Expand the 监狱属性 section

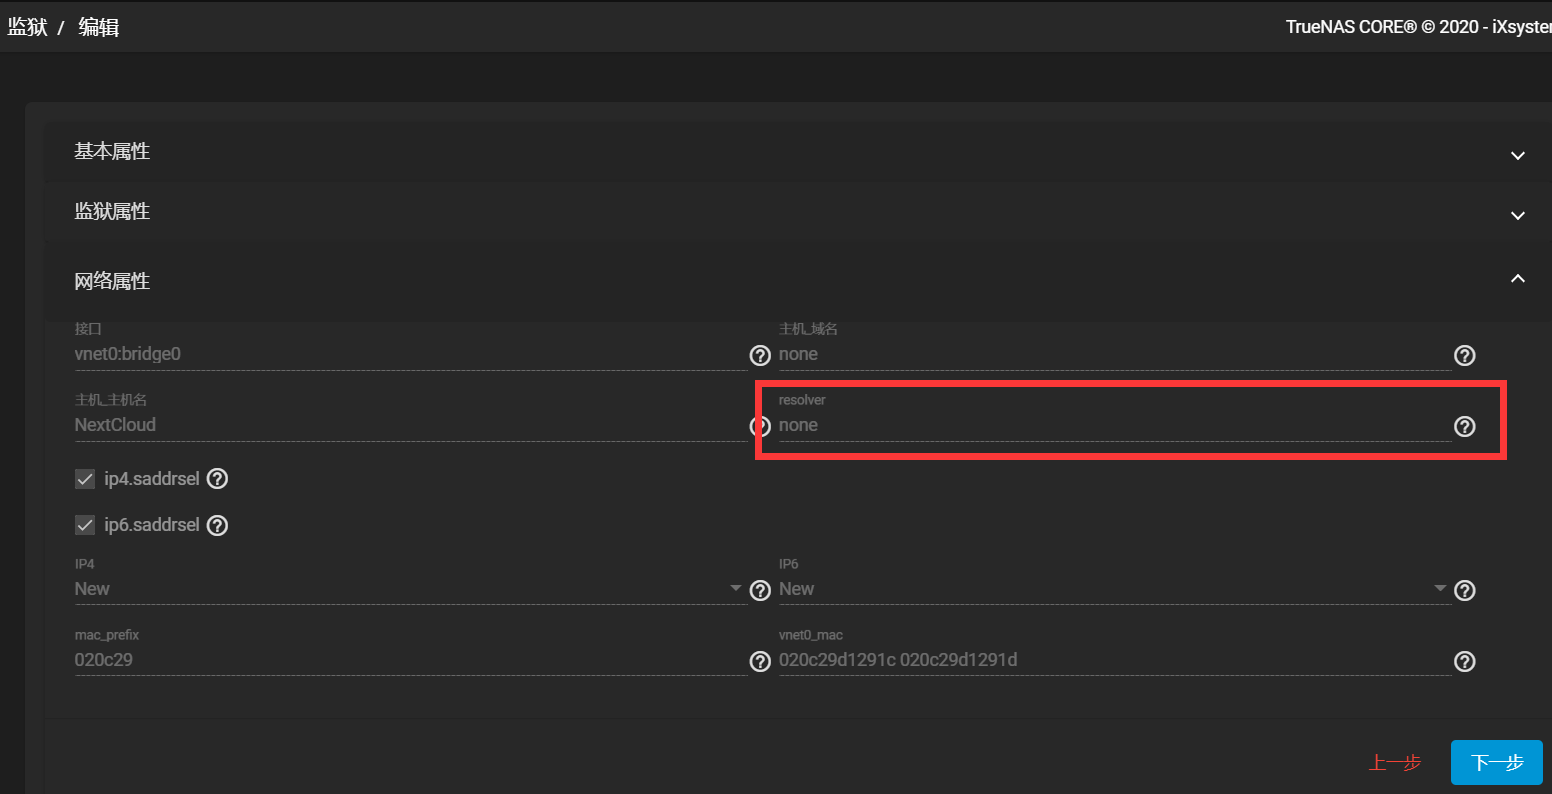pyautogui.click(x=1517, y=215)
